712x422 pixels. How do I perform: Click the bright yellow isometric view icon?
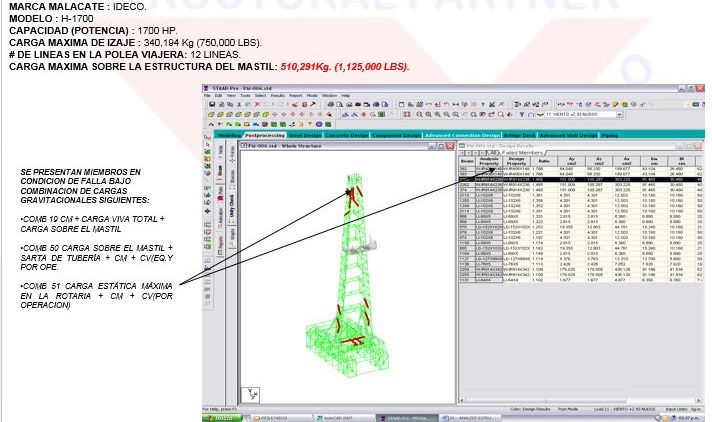(266, 114)
